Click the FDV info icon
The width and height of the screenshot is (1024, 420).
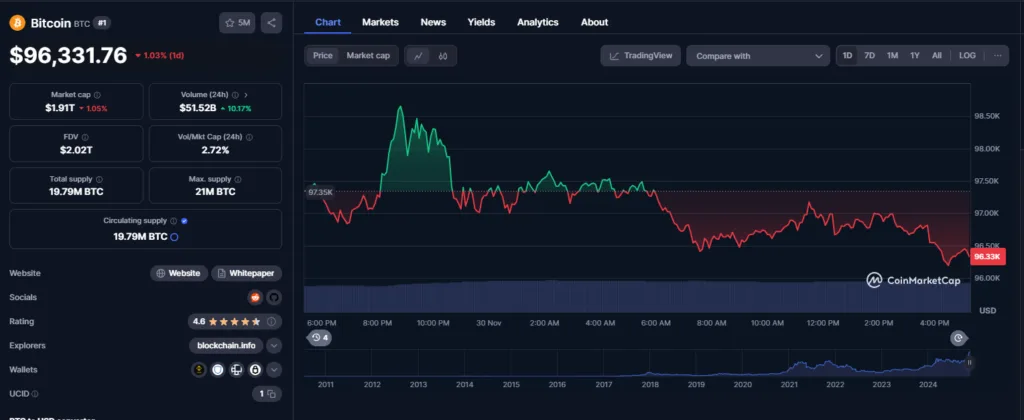(x=85, y=137)
